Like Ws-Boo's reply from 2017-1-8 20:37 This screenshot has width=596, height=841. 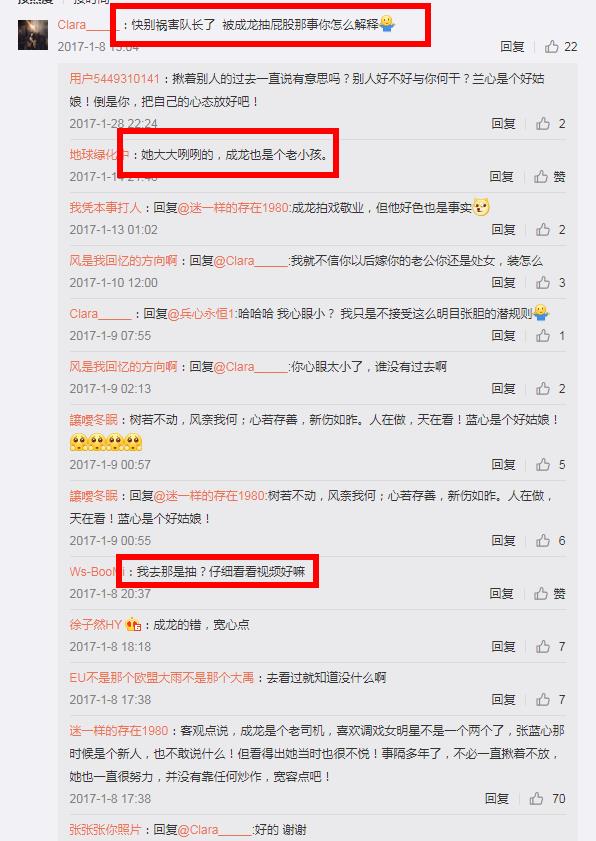click(541, 593)
